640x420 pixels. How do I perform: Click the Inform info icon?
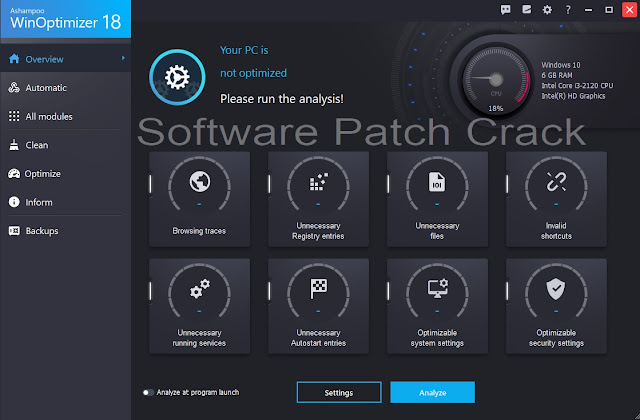click(x=14, y=202)
